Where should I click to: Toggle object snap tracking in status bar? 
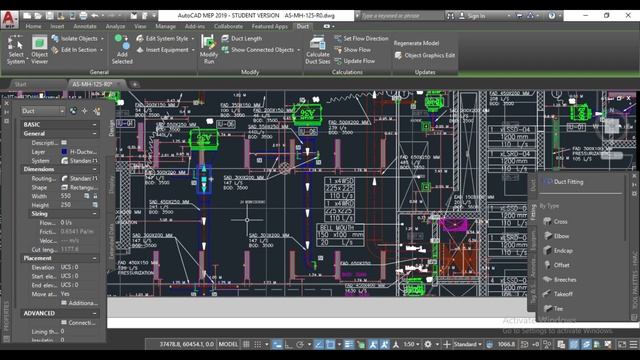[x=319, y=344]
